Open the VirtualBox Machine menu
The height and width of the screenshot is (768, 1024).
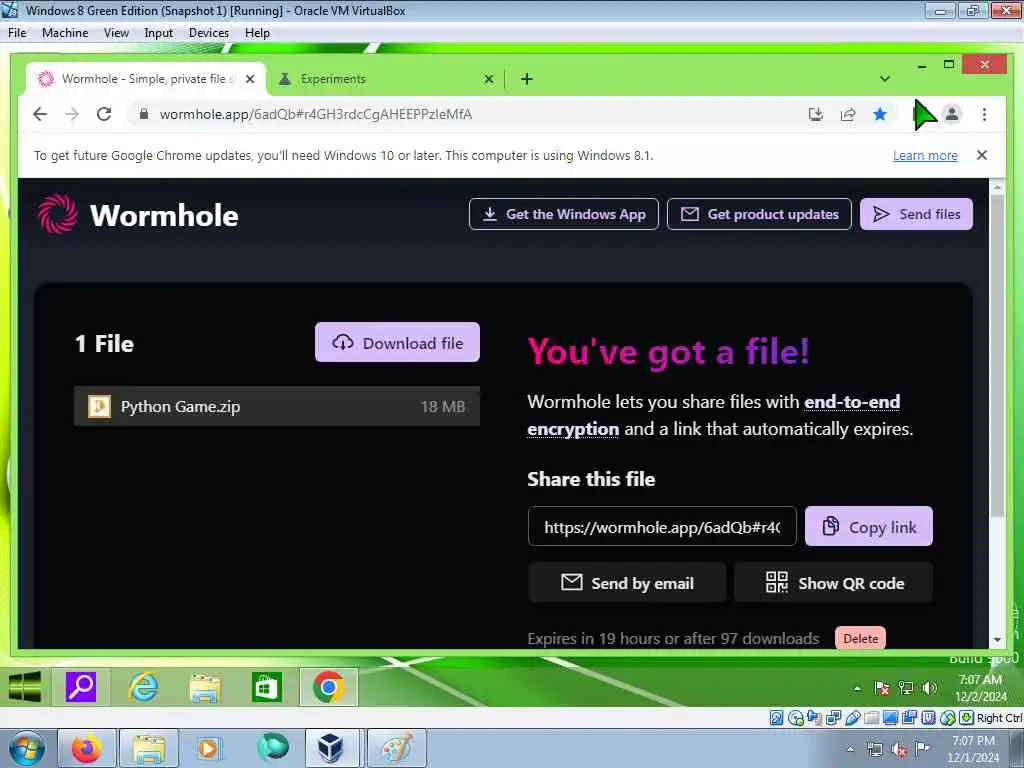pyautogui.click(x=65, y=33)
